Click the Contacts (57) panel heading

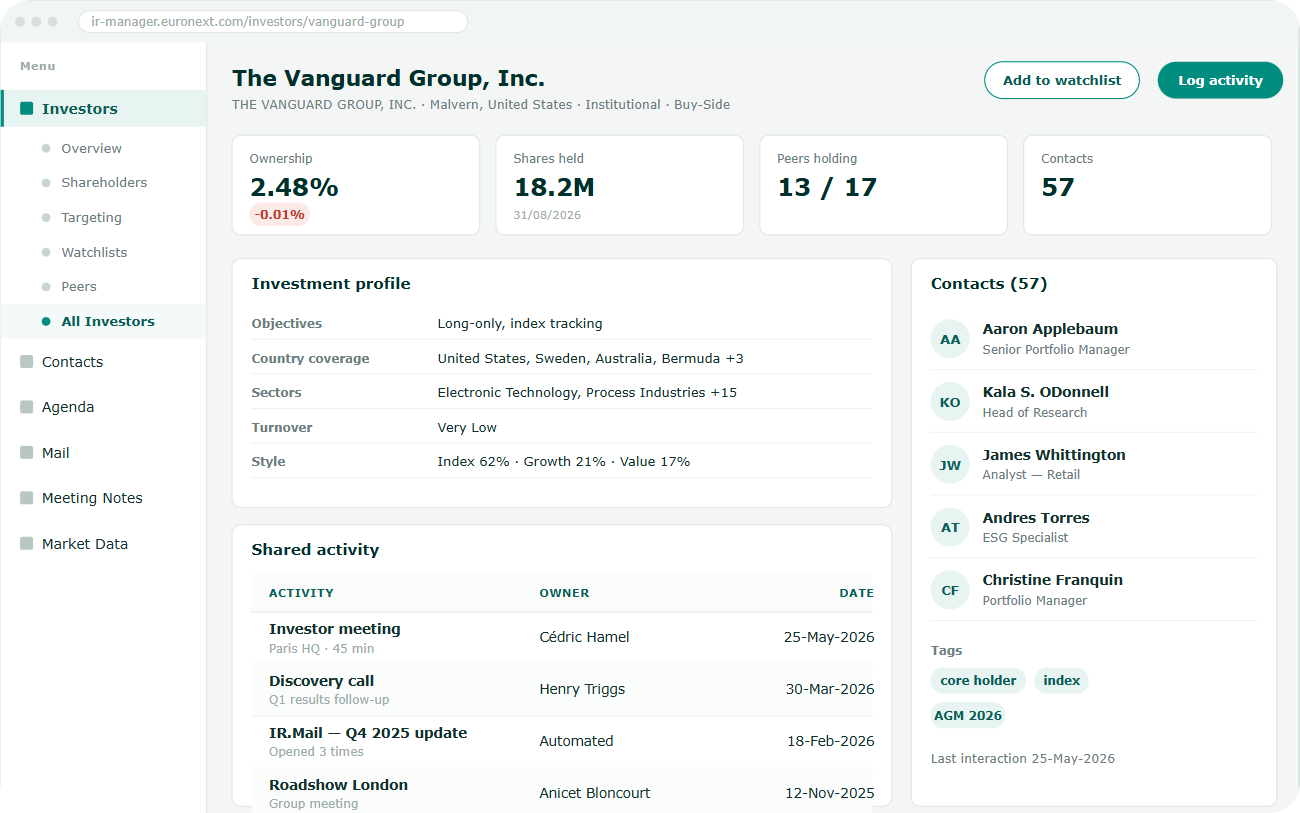pos(989,284)
